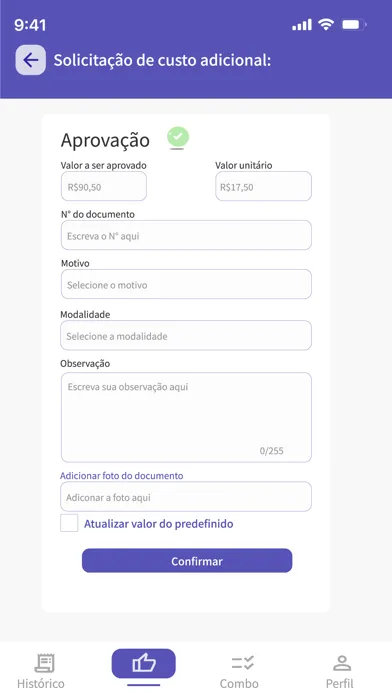This screenshot has width=392, height=696.
Task: Open the Combo checklist icon
Action: click(x=242, y=663)
